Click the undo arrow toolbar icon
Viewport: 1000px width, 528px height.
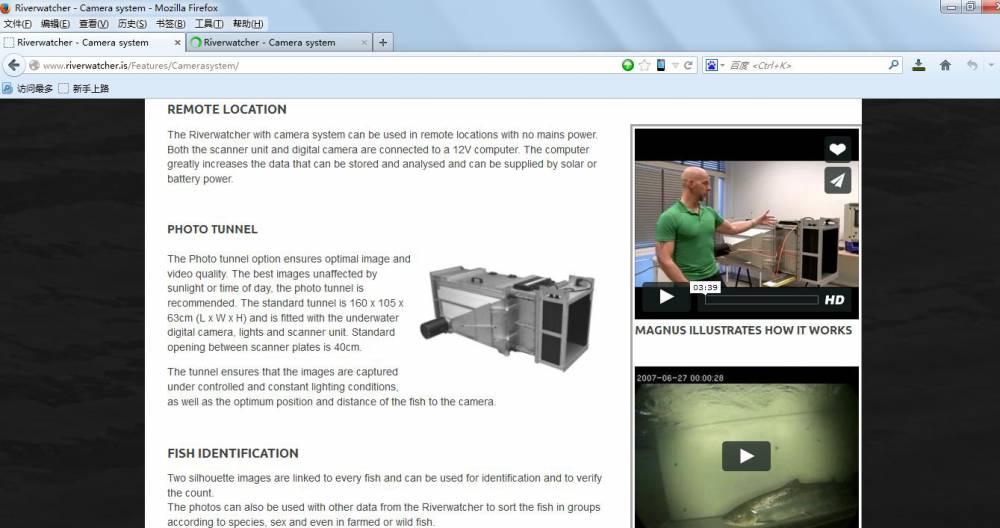pyautogui.click(x=972, y=65)
